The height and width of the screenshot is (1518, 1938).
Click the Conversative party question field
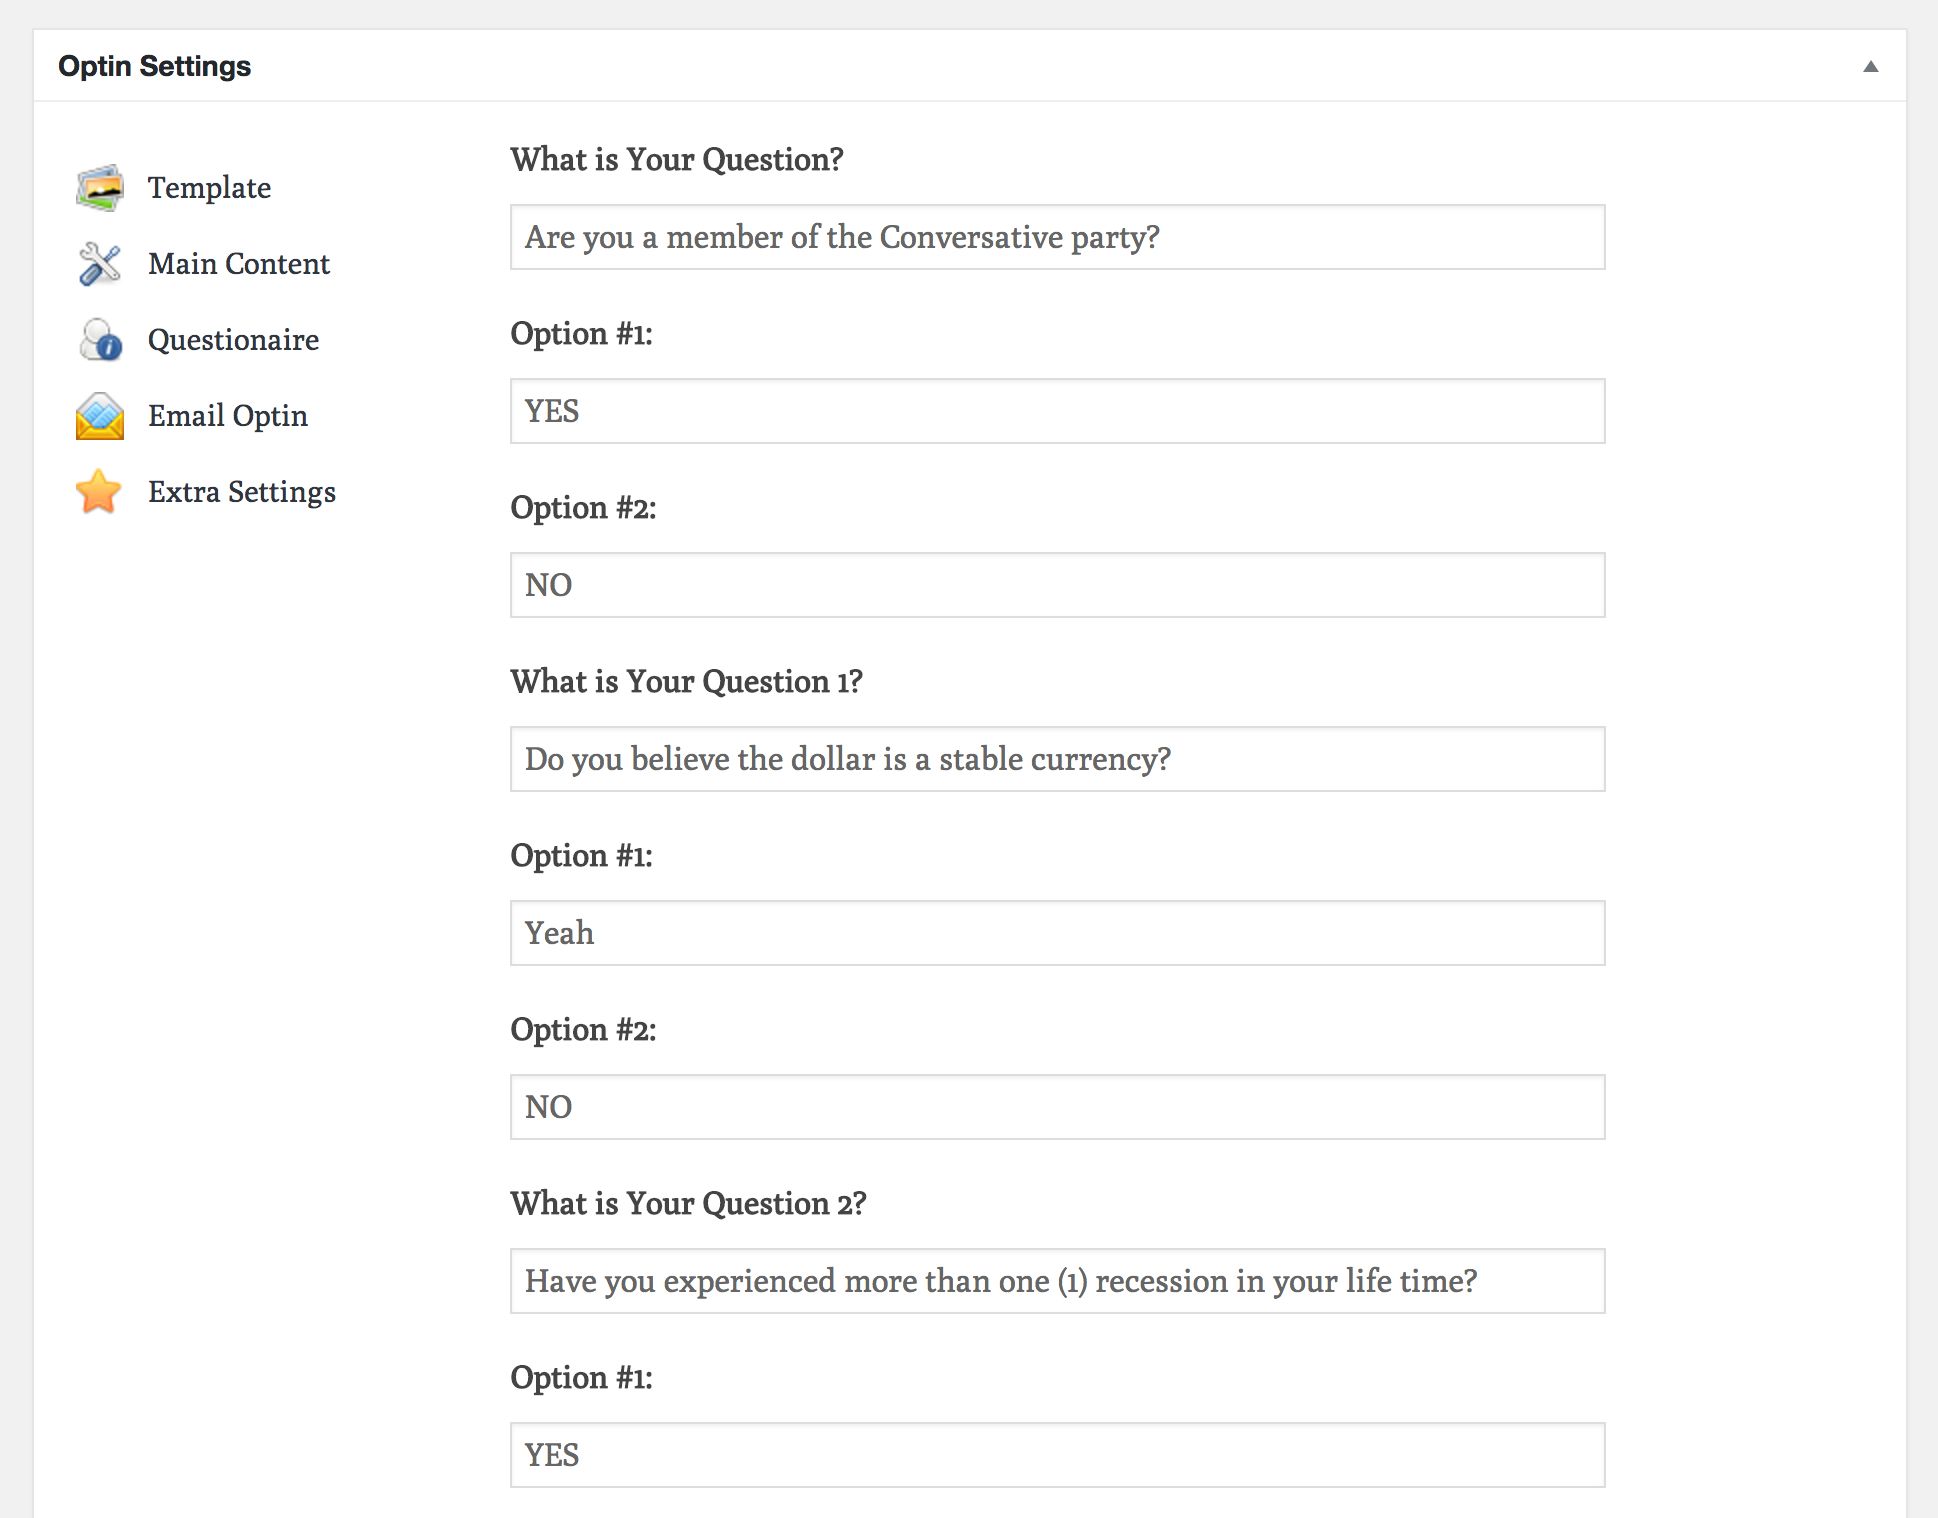point(1057,237)
